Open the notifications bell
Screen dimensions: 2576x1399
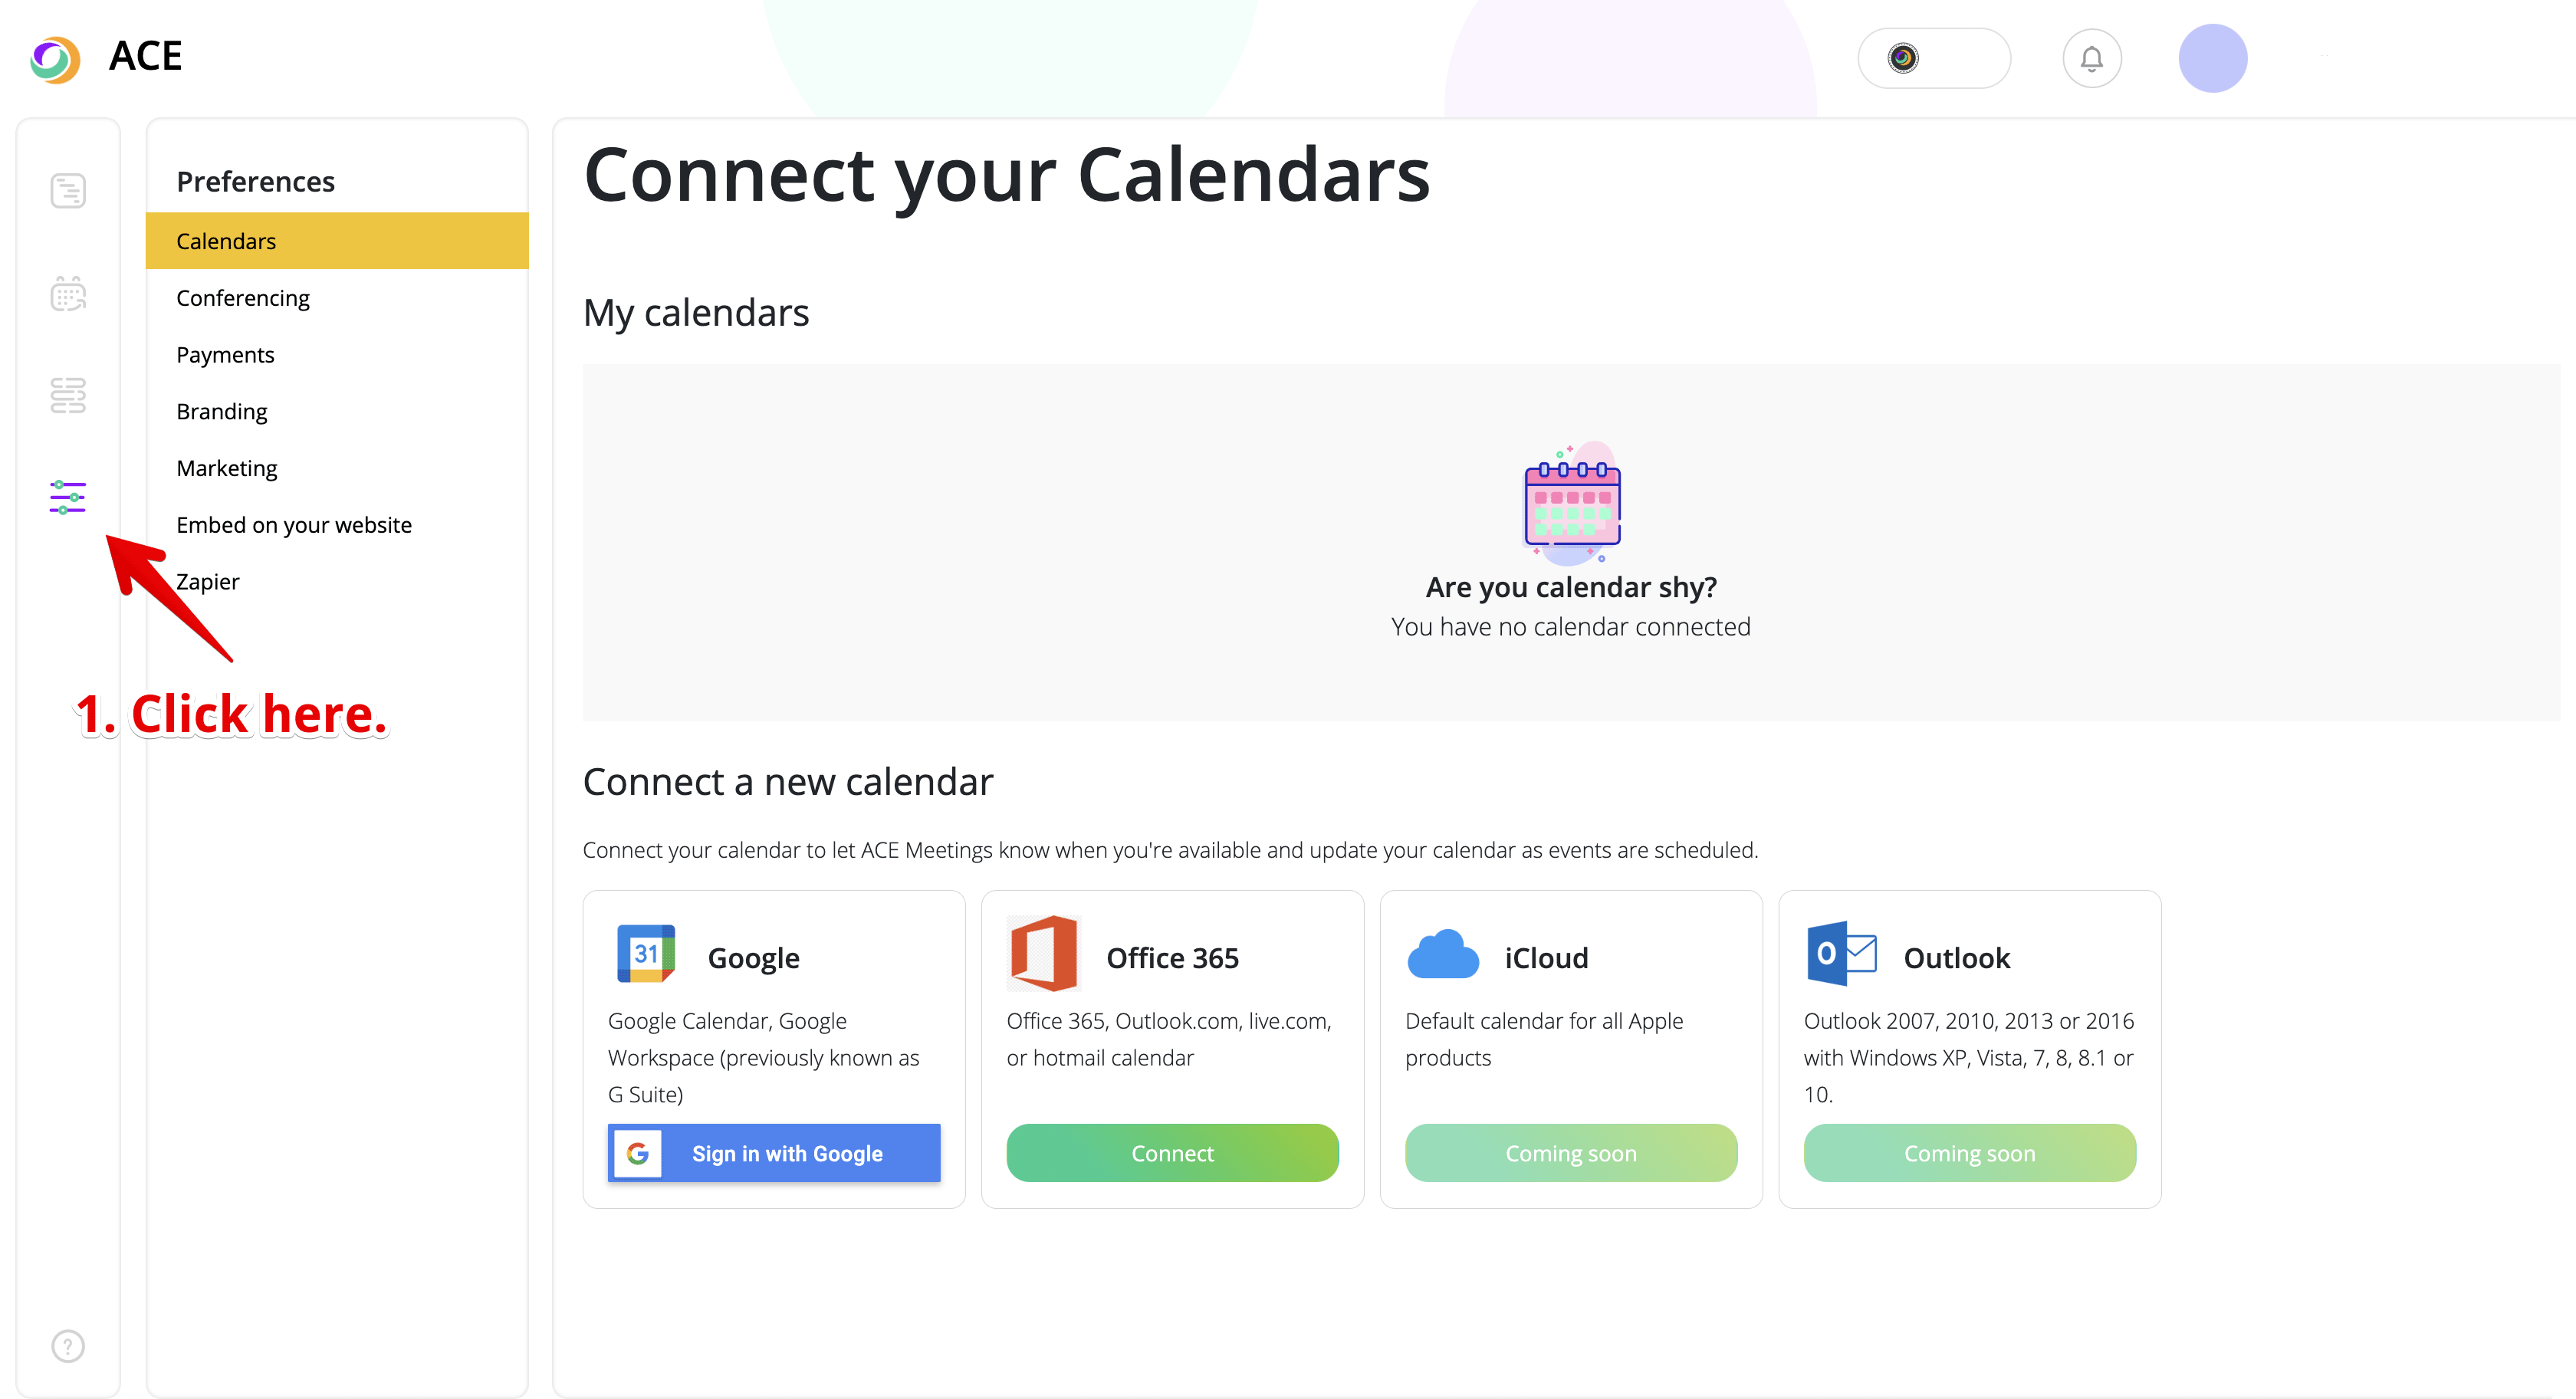click(2091, 59)
